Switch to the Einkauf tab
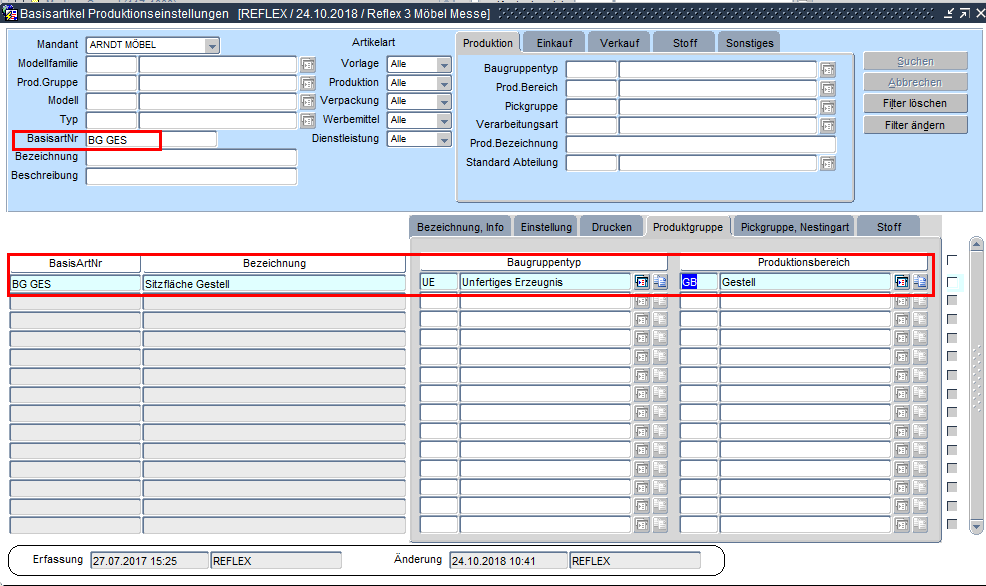This screenshot has height=586, width=986. point(553,43)
